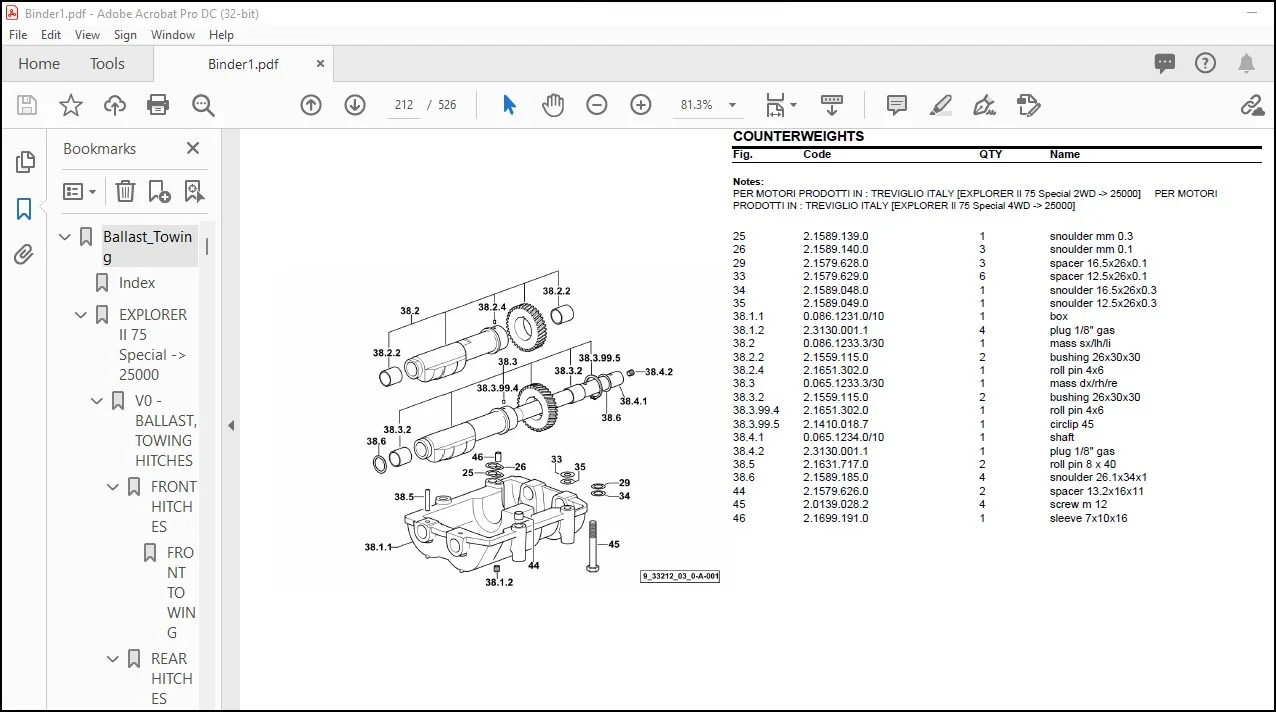Viewport: 1276px width, 712px height.
Task: Close the Binder1.pdf tab
Action: pos(320,63)
